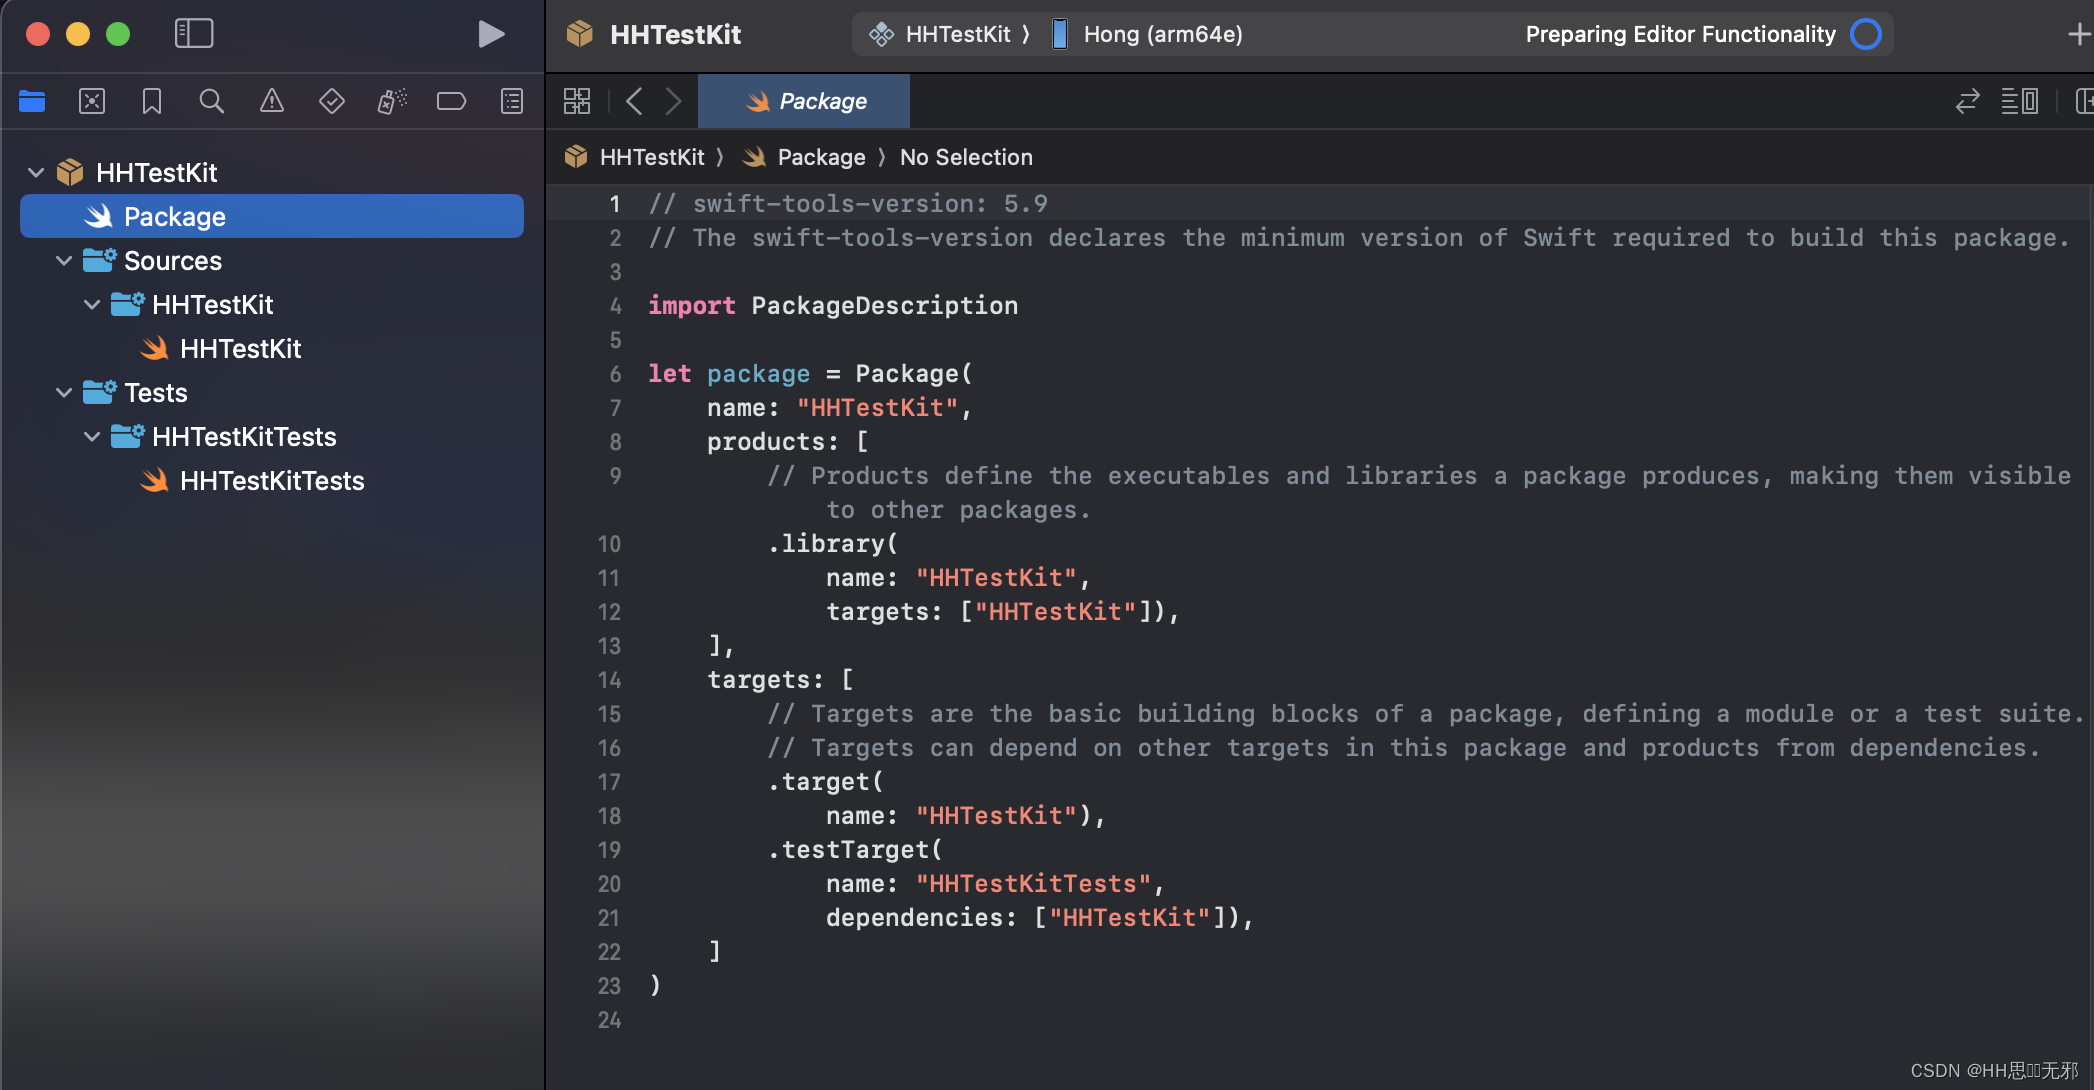
Task: Click line number 17 in gutter
Action: (x=609, y=782)
